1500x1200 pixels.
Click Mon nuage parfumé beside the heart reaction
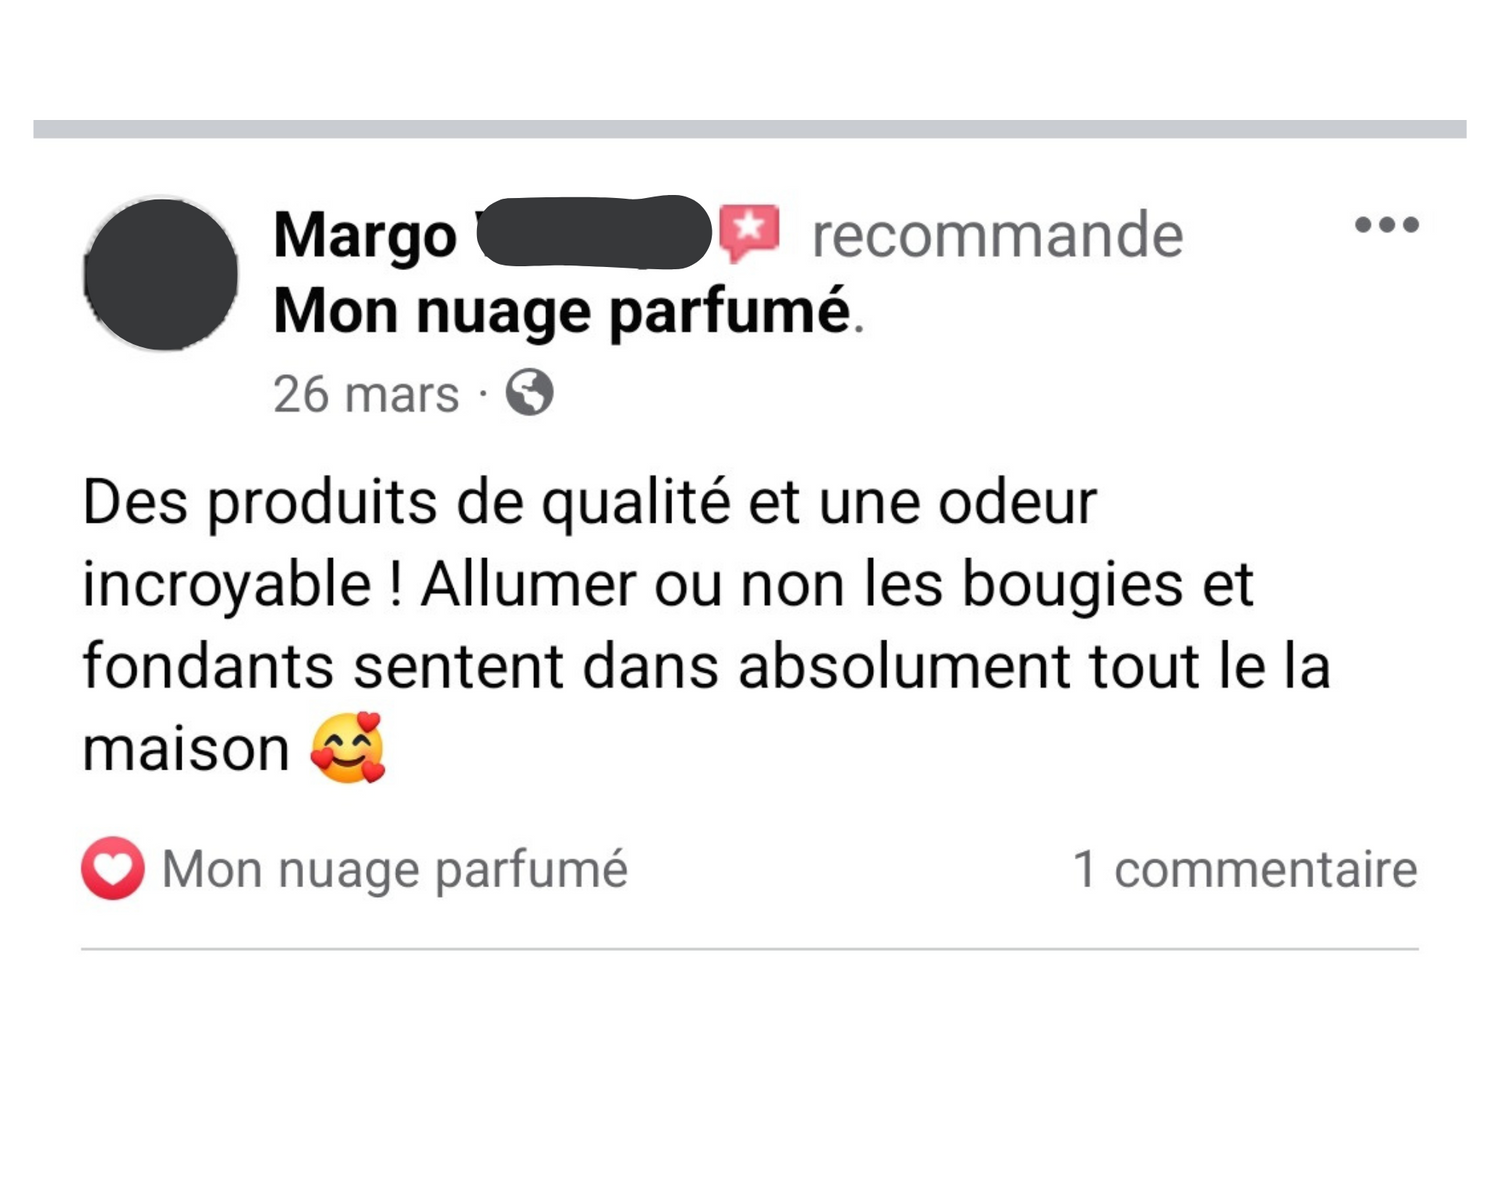pyautogui.click(x=395, y=869)
